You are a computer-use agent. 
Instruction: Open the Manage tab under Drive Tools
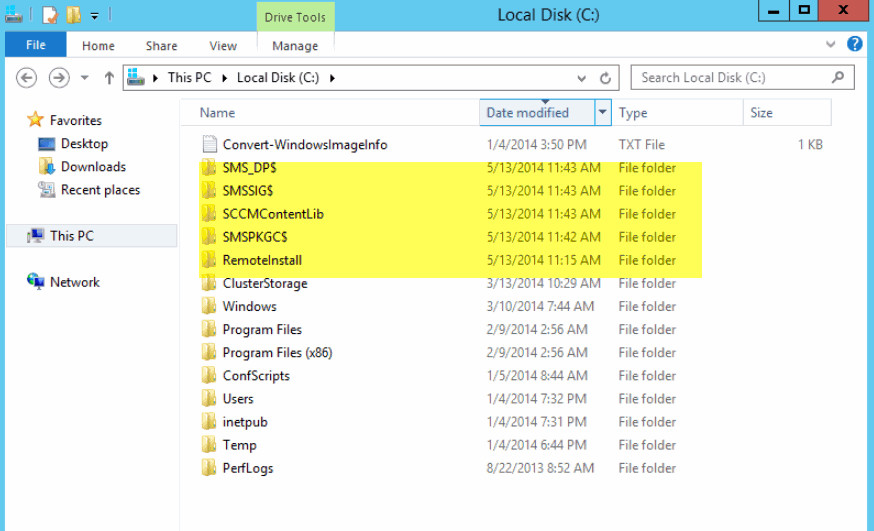click(x=295, y=46)
